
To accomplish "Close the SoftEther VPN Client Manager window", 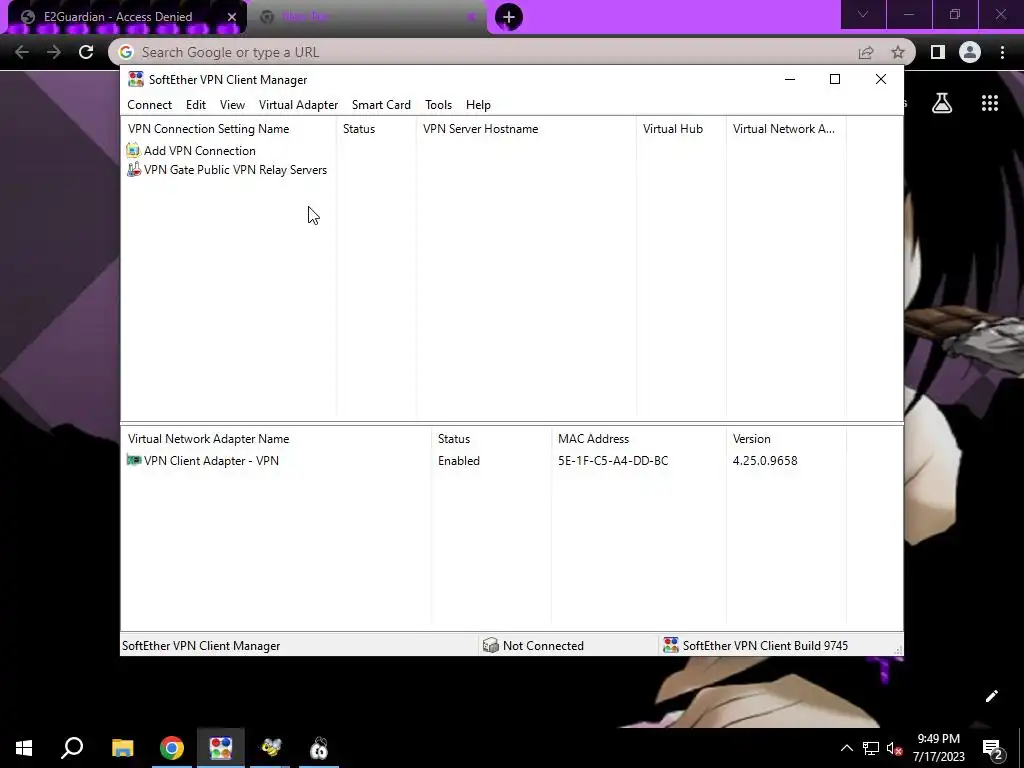I will point(880,79).
